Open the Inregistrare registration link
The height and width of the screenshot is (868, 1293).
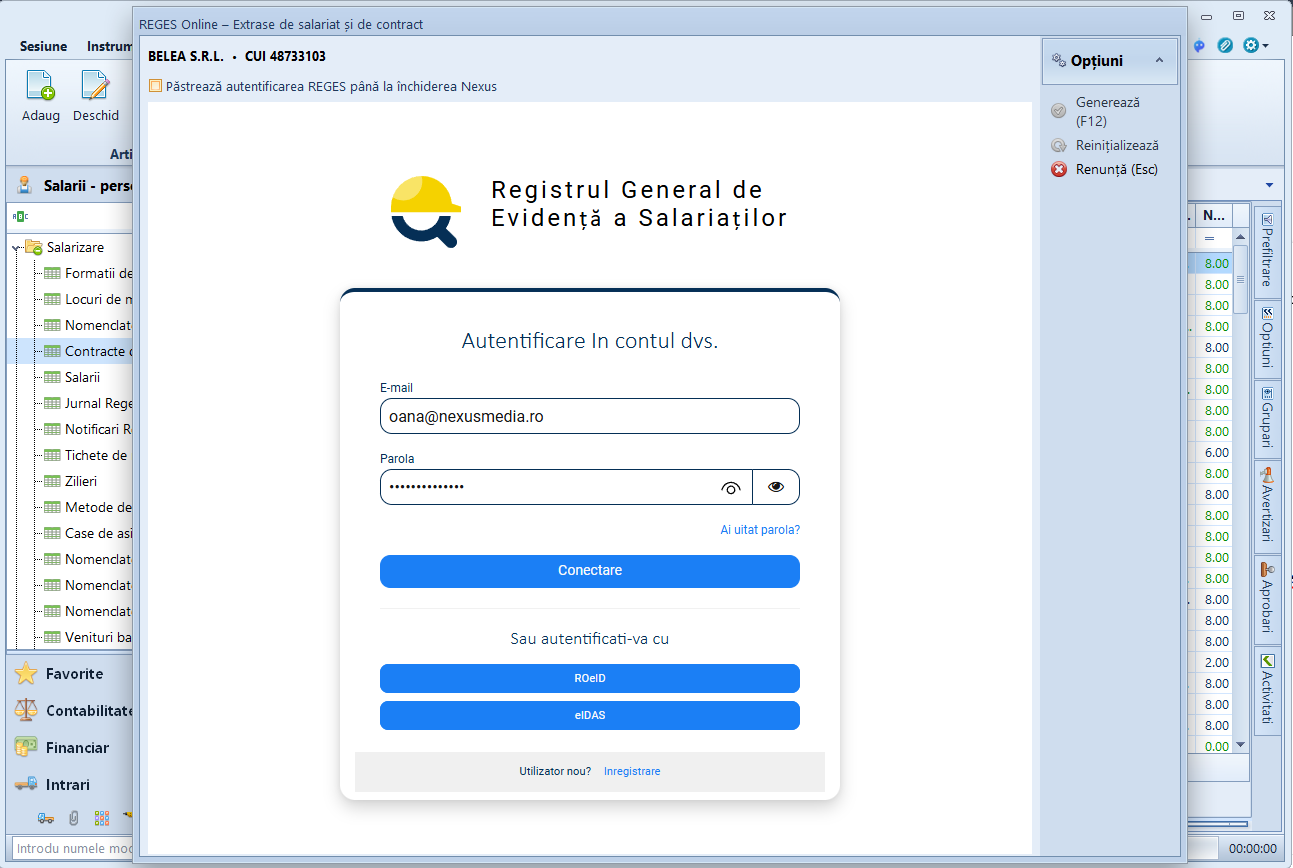click(632, 771)
